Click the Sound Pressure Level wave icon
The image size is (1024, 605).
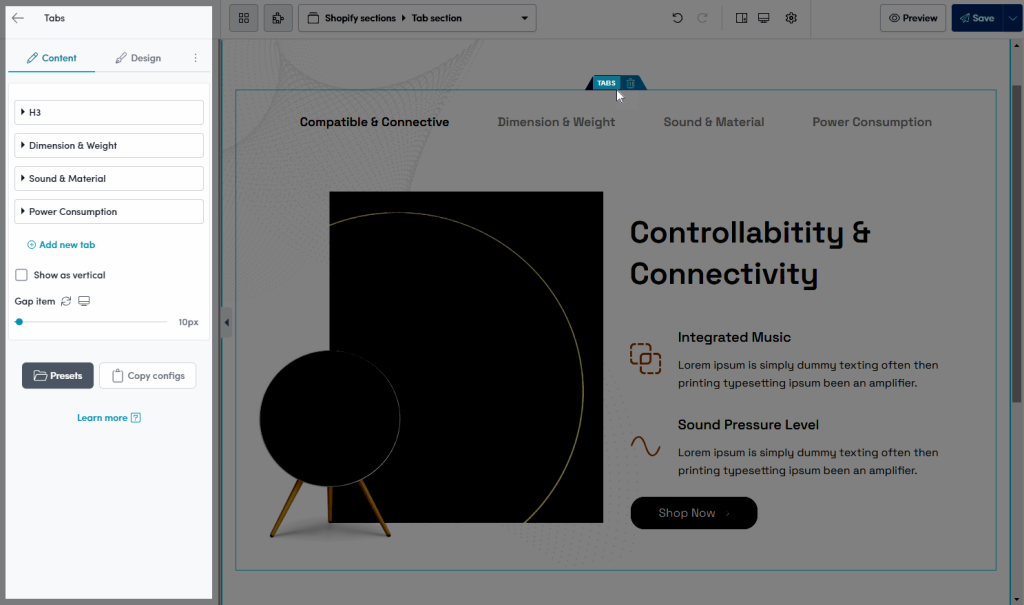(645, 446)
